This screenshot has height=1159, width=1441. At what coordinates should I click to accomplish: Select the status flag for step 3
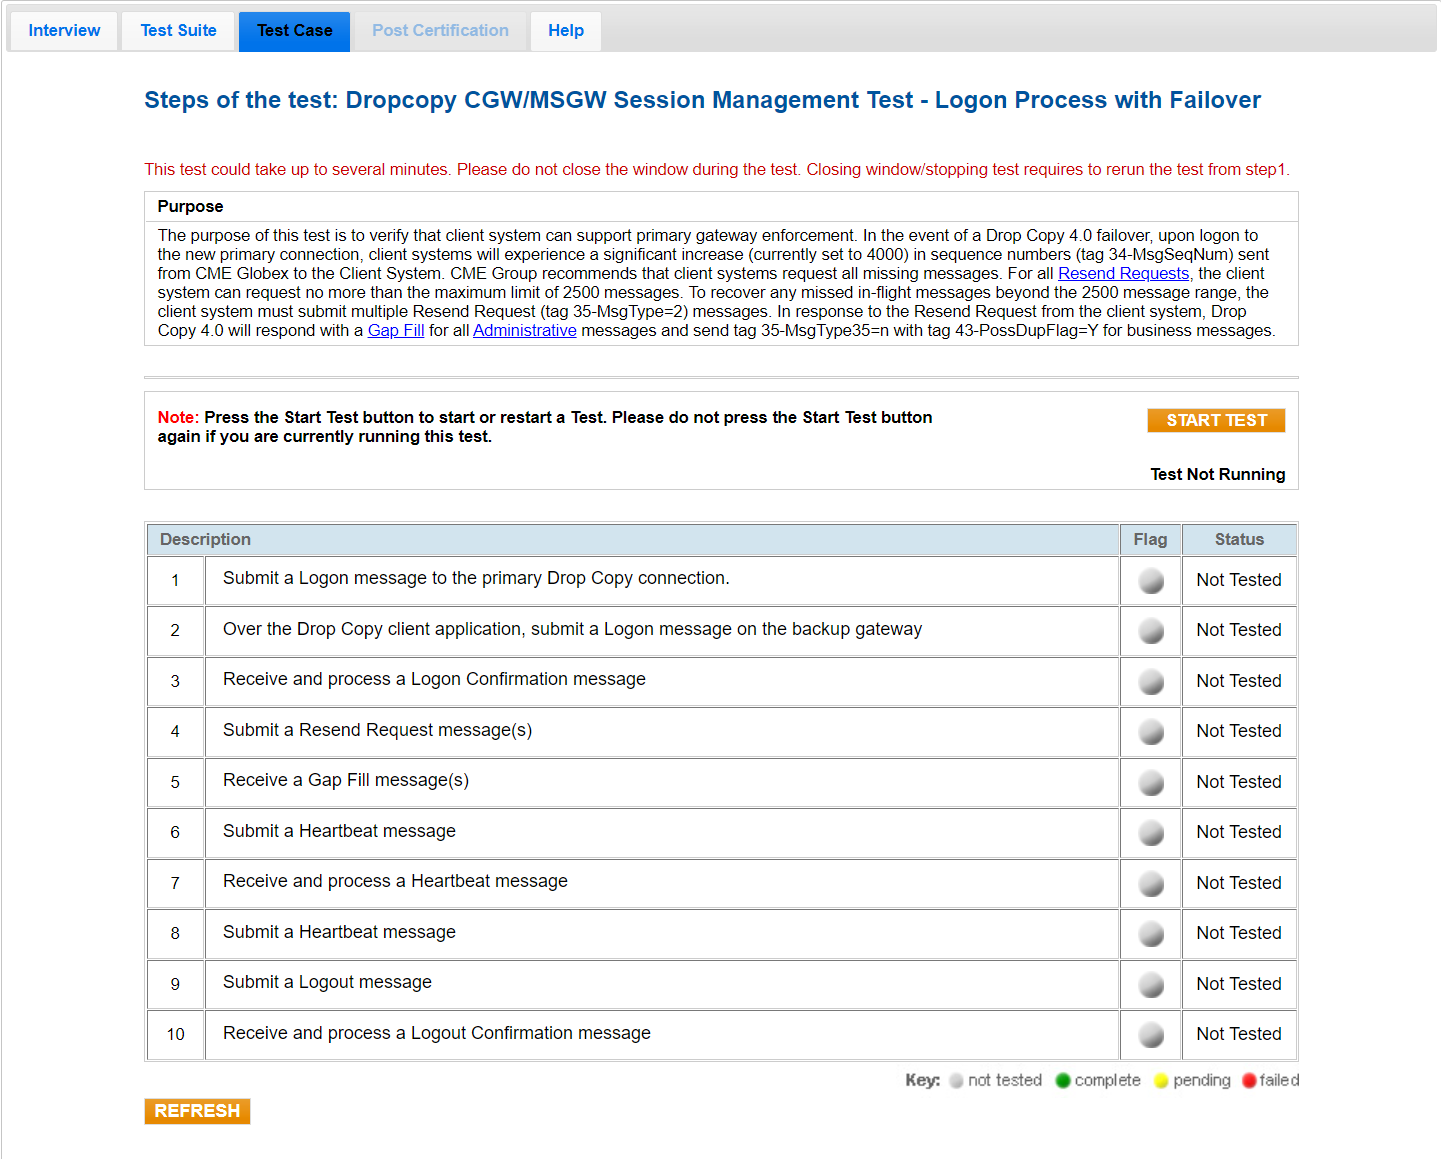(x=1151, y=682)
